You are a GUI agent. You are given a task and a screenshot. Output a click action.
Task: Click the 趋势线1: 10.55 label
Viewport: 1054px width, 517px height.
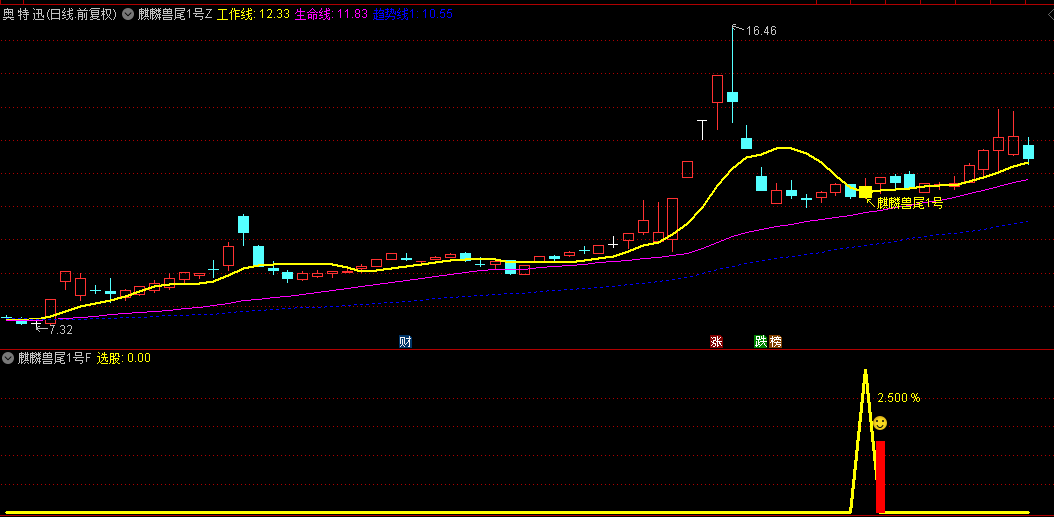413,14
